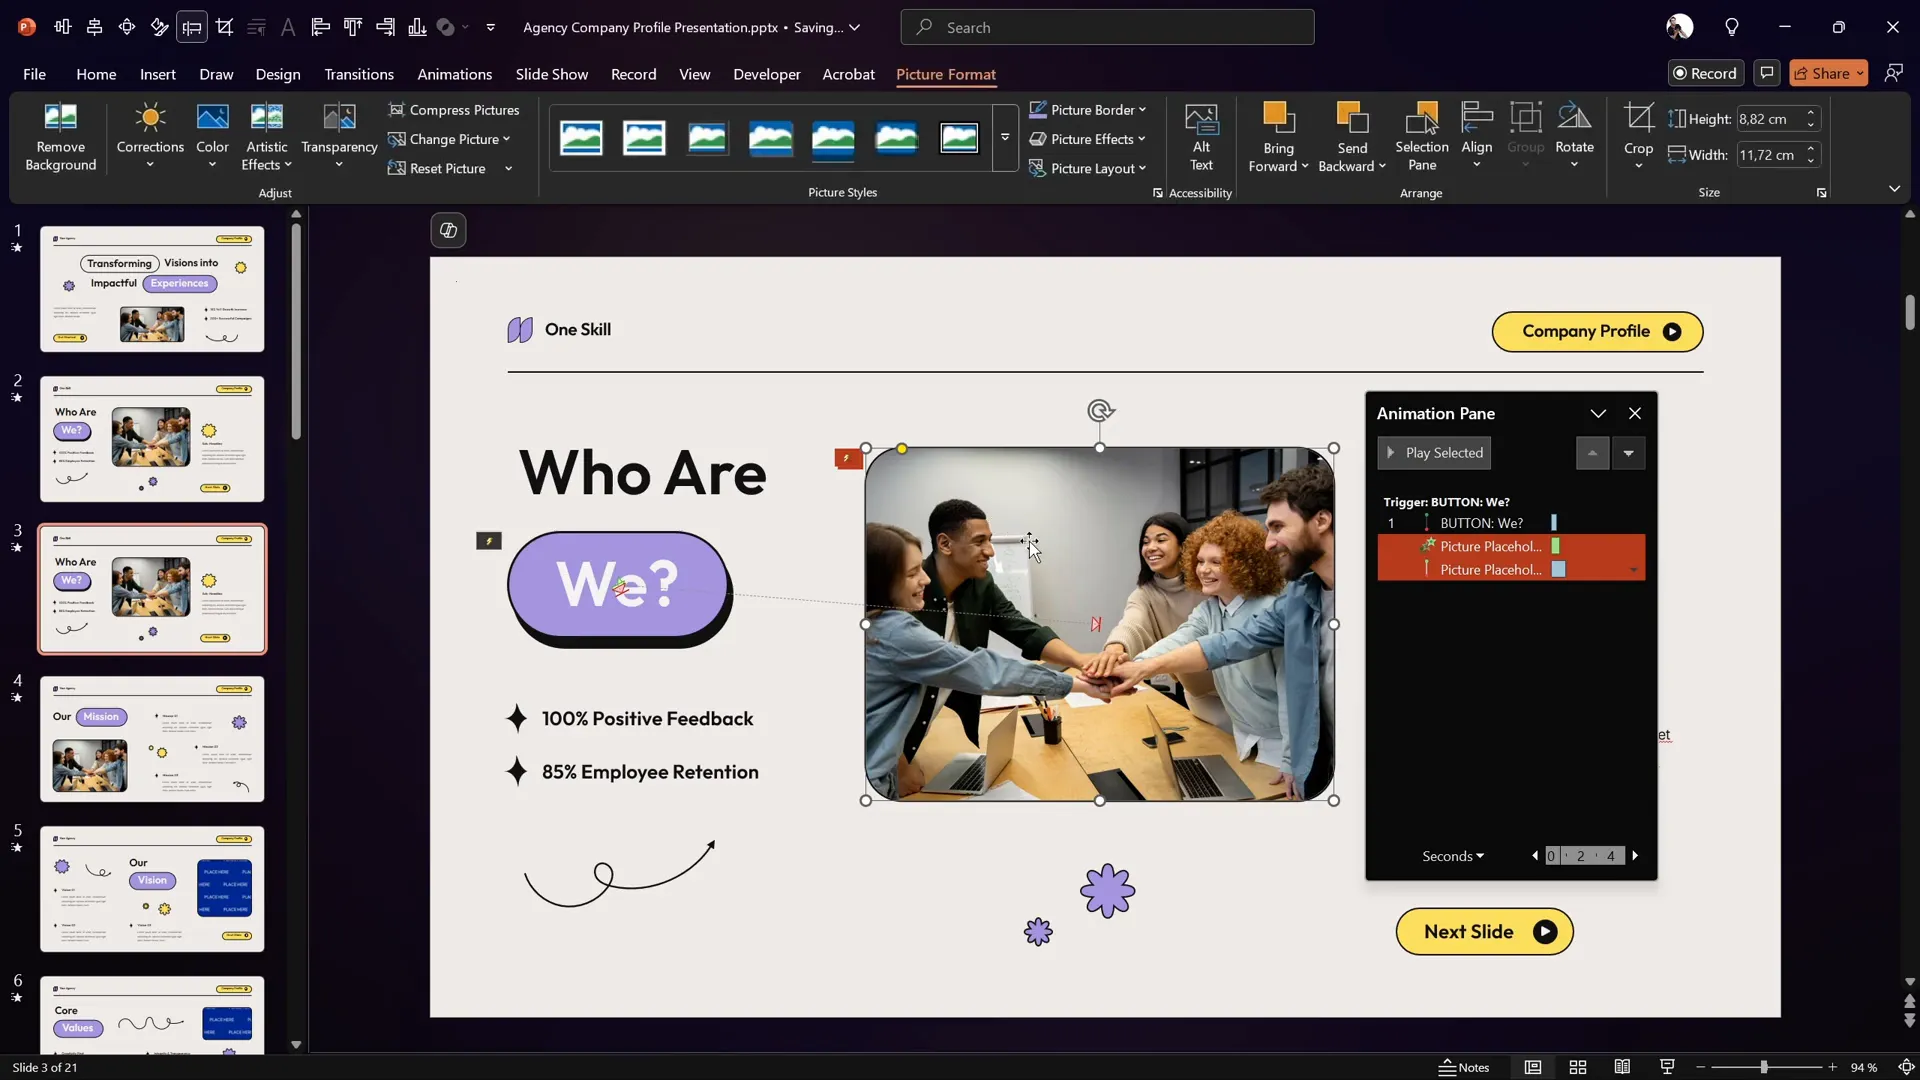Open the Seconds dropdown in Animation Pane
This screenshot has height=1080, width=1920.
[x=1452, y=856]
